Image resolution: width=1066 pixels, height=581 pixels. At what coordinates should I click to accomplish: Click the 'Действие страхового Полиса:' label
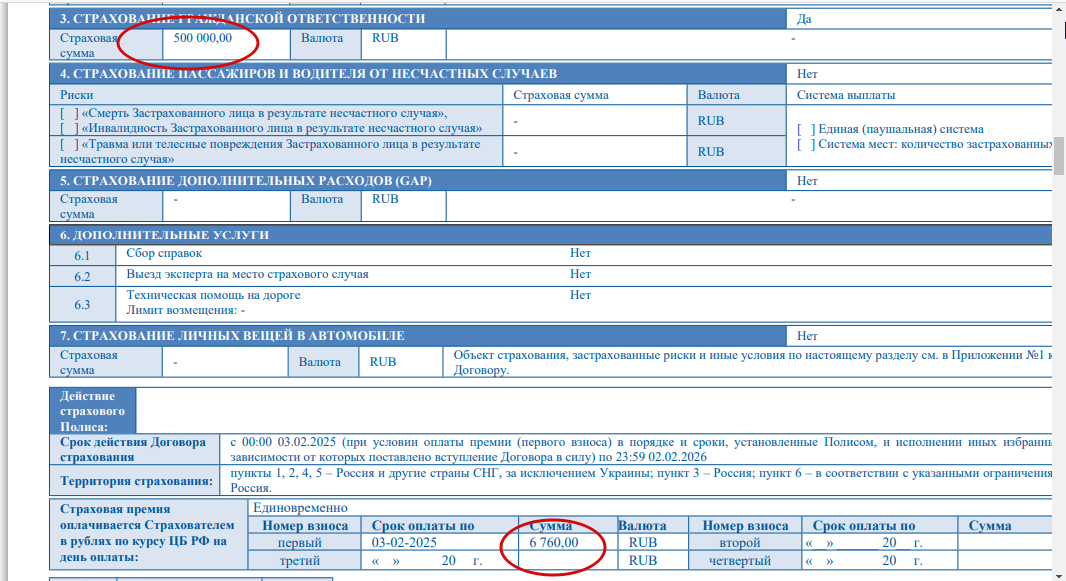(92, 411)
